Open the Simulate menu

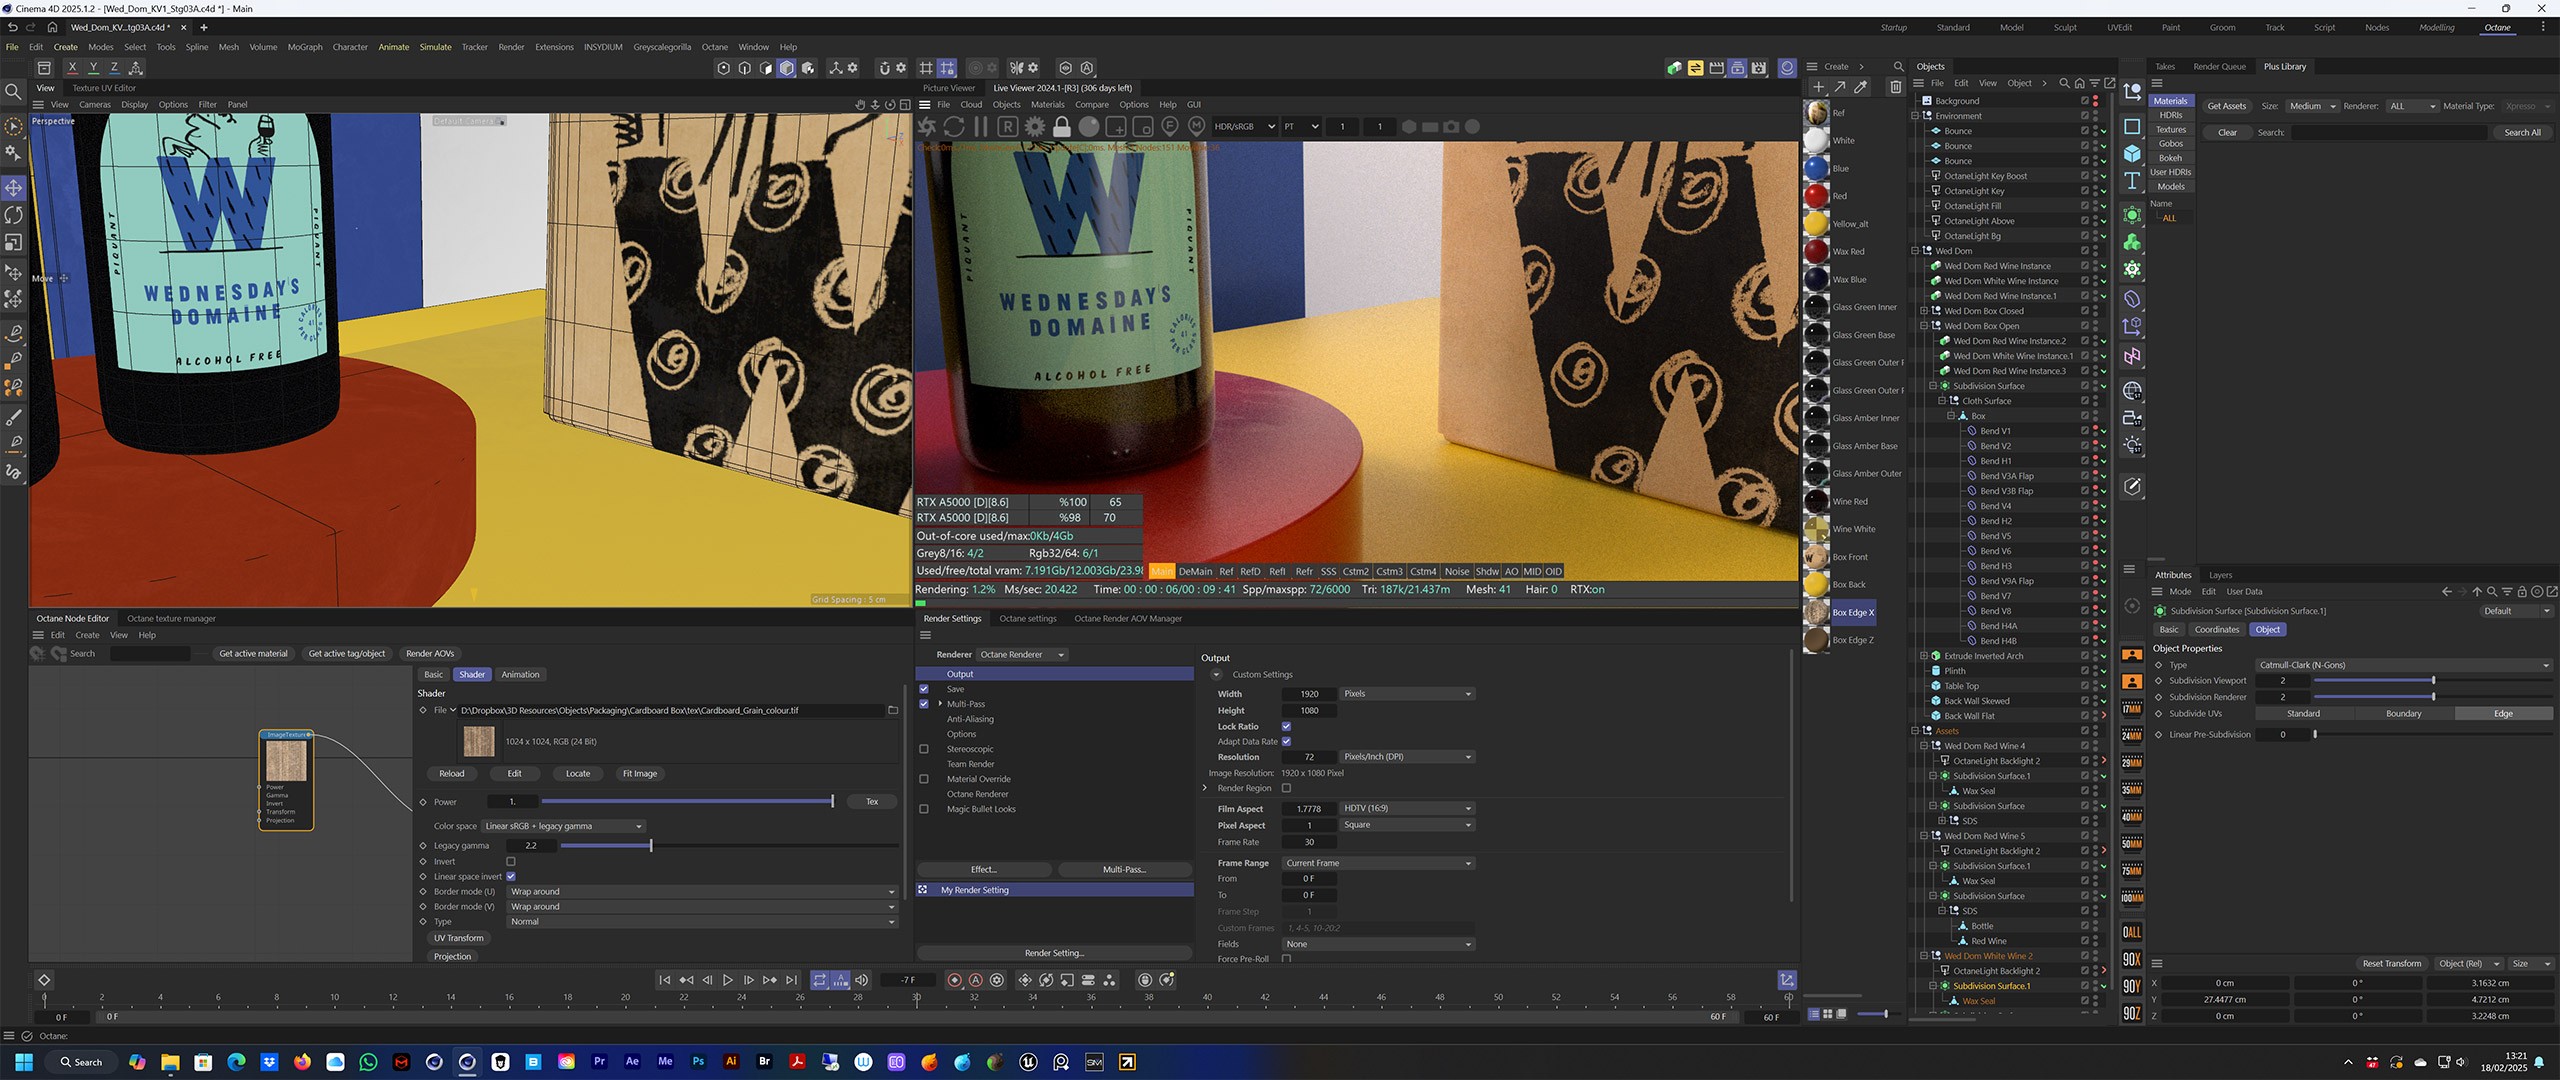[435, 47]
